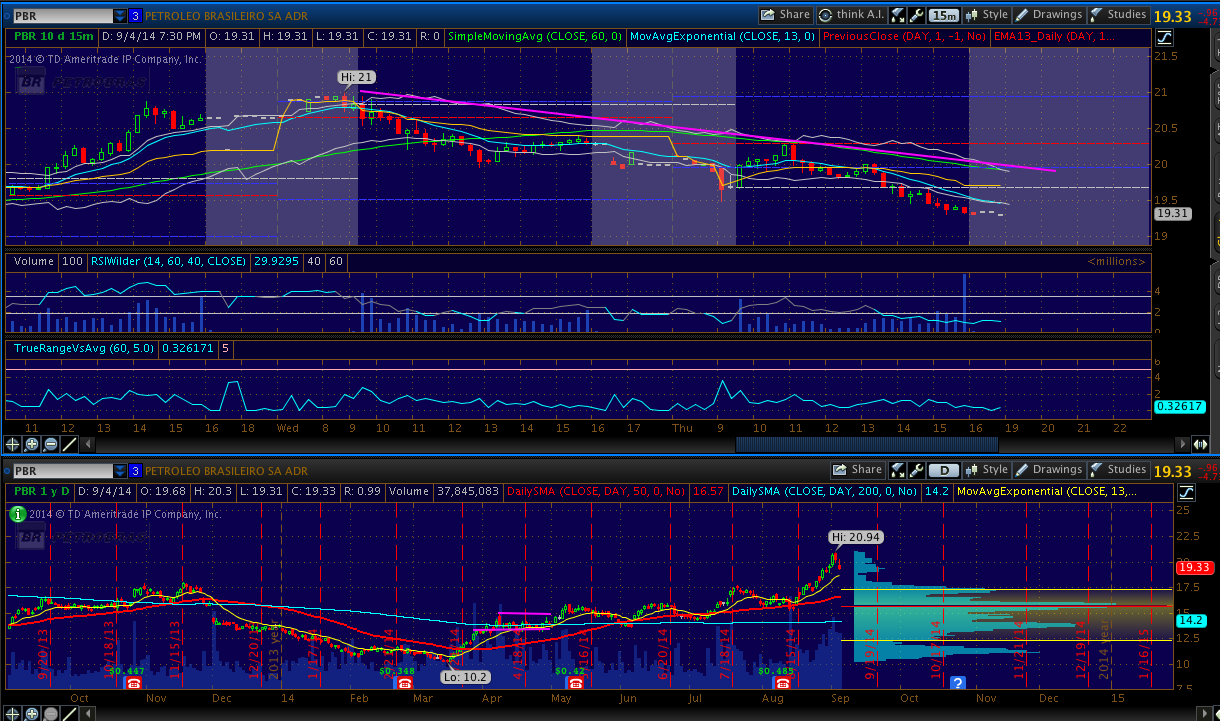Image resolution: width=1220 pixels, height=721 pixels.
Task: Click the blue question mark icon on lower chart
Action: (958, 683)
